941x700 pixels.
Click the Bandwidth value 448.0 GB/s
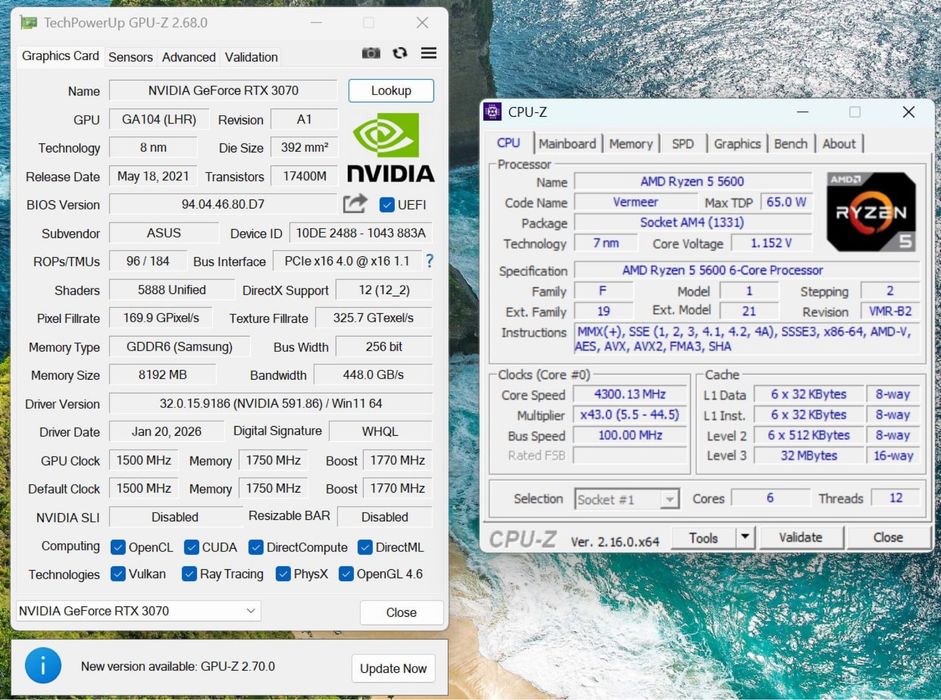[373, 375]
